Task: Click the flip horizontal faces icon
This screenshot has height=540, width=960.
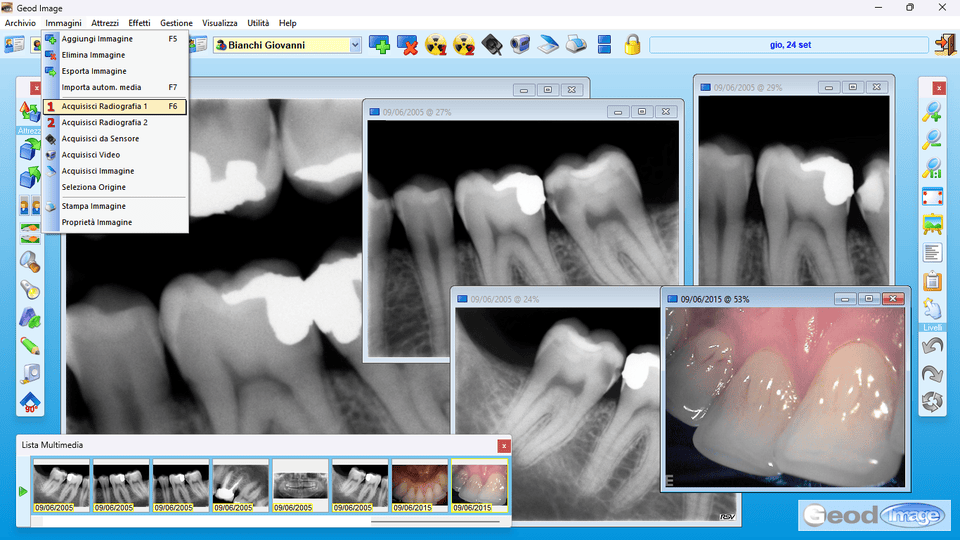Action: (x=29, y=205)
